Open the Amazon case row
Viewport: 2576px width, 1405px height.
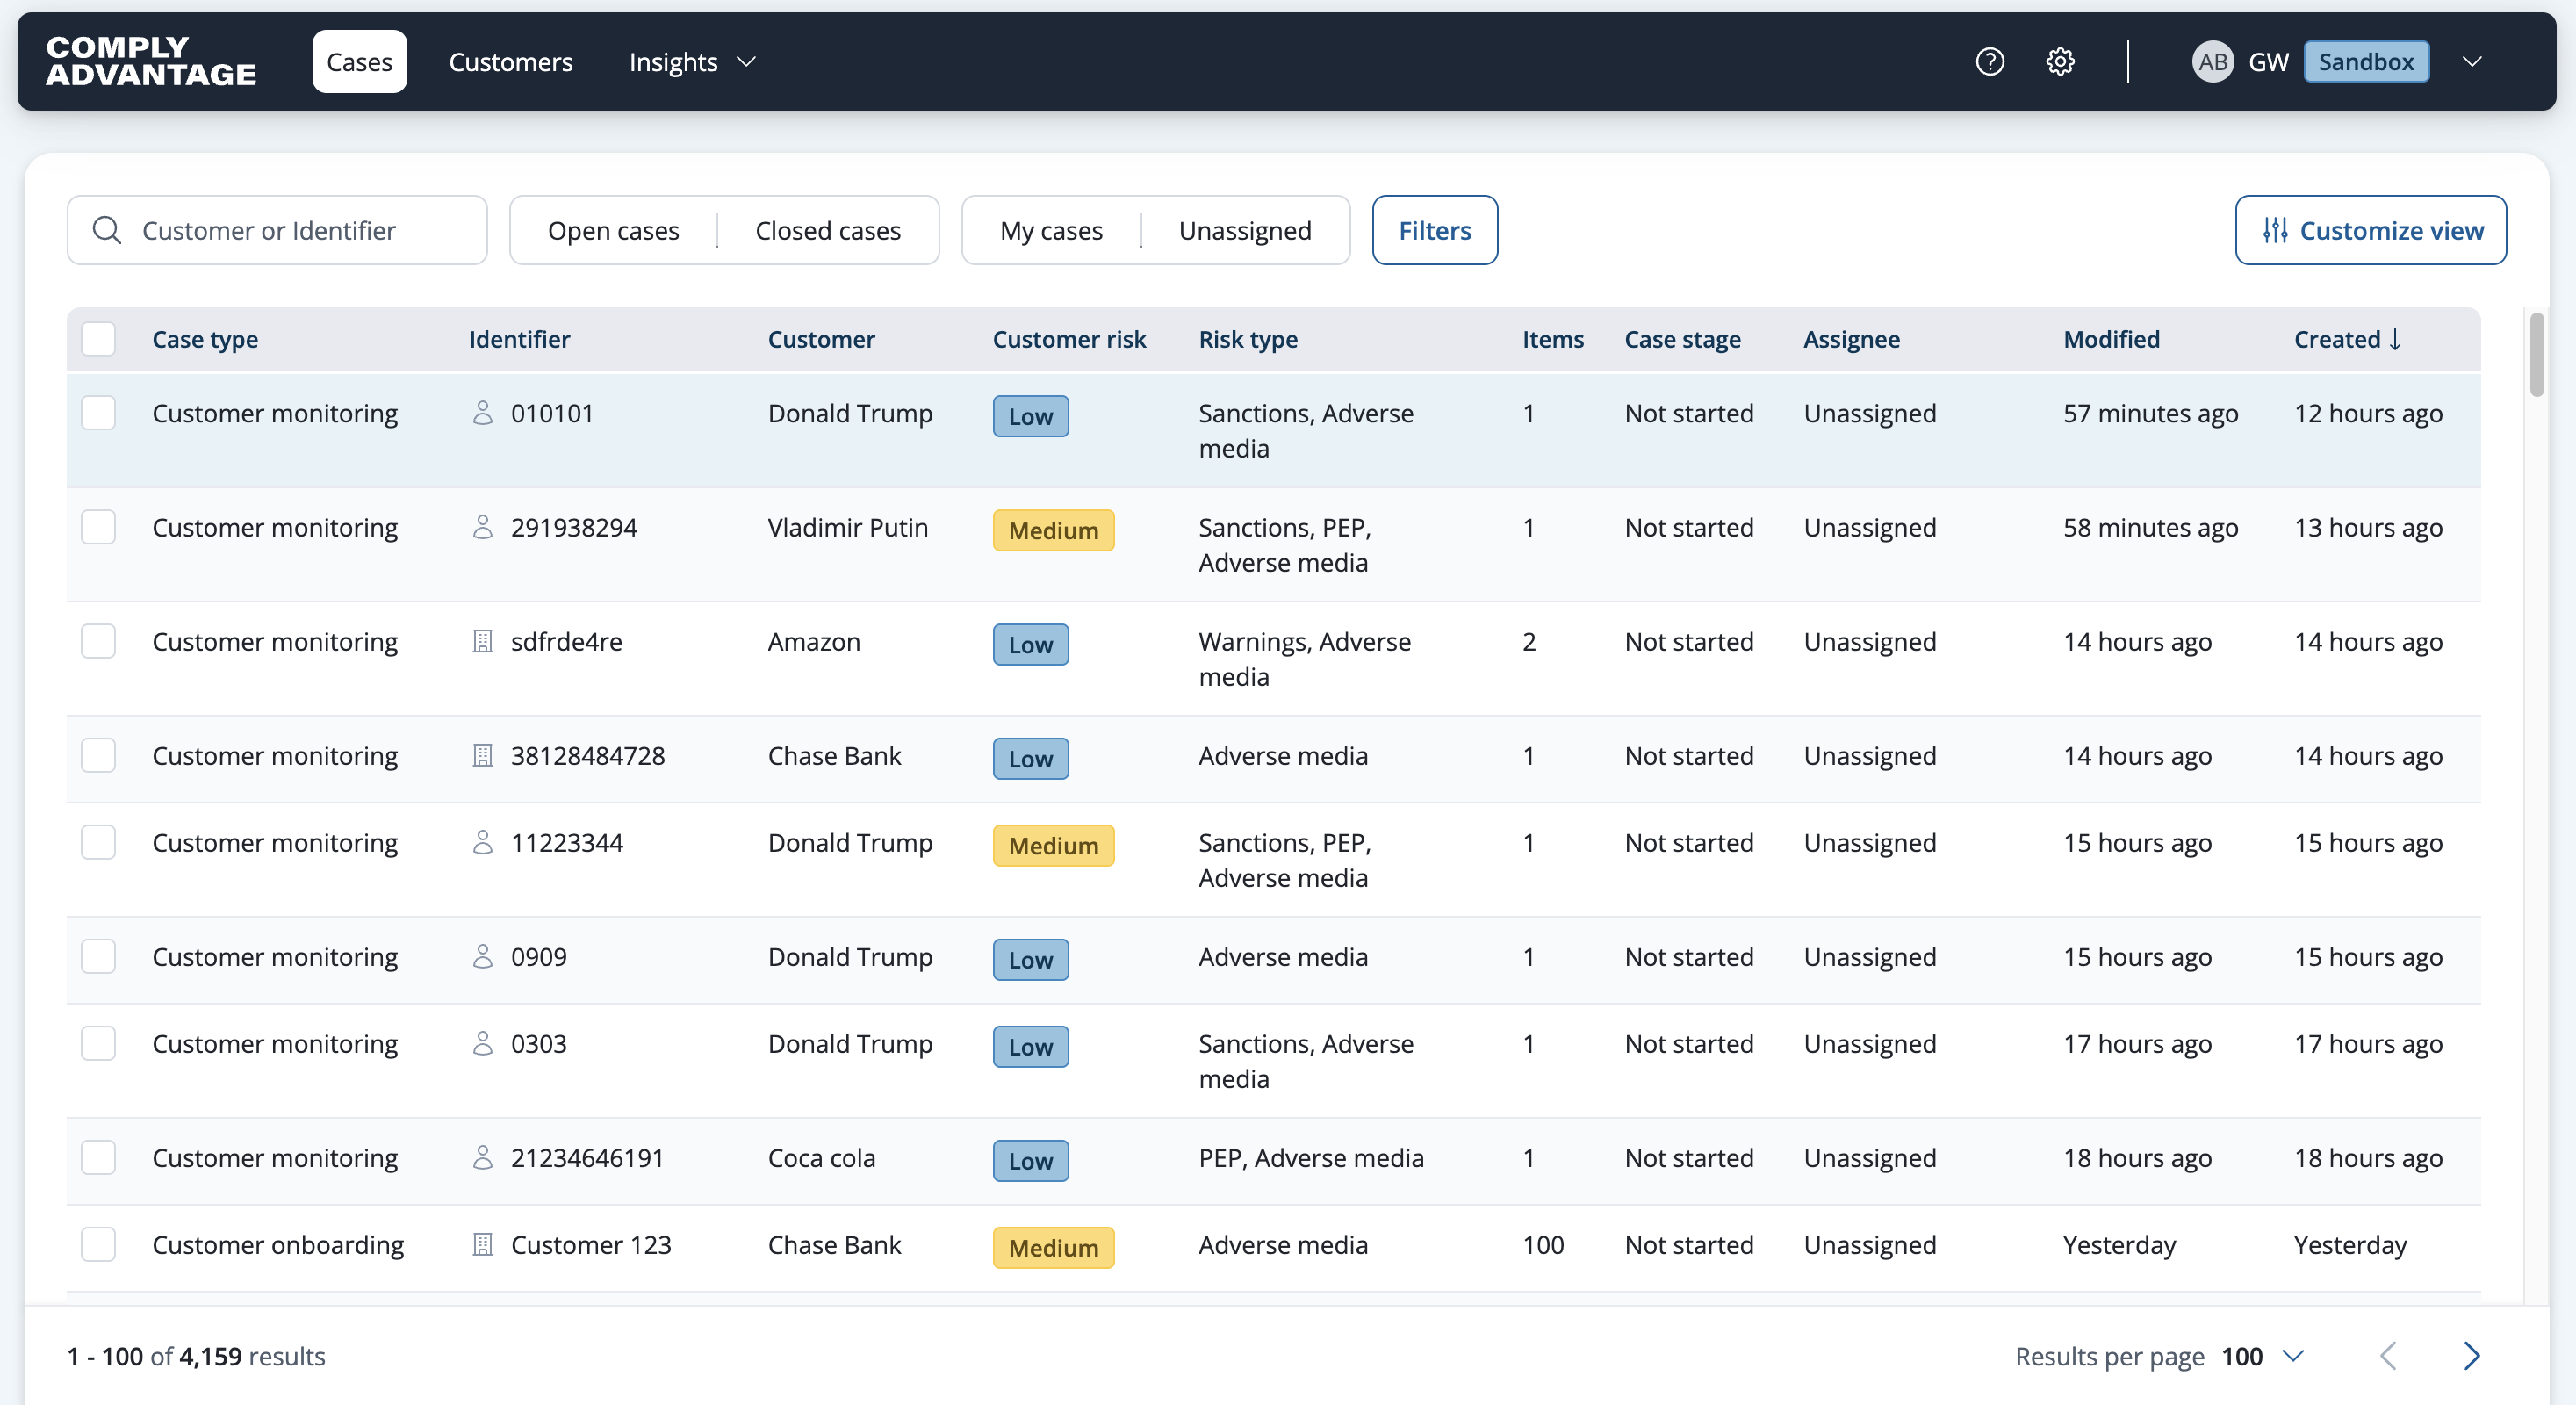click(1273, 658)
